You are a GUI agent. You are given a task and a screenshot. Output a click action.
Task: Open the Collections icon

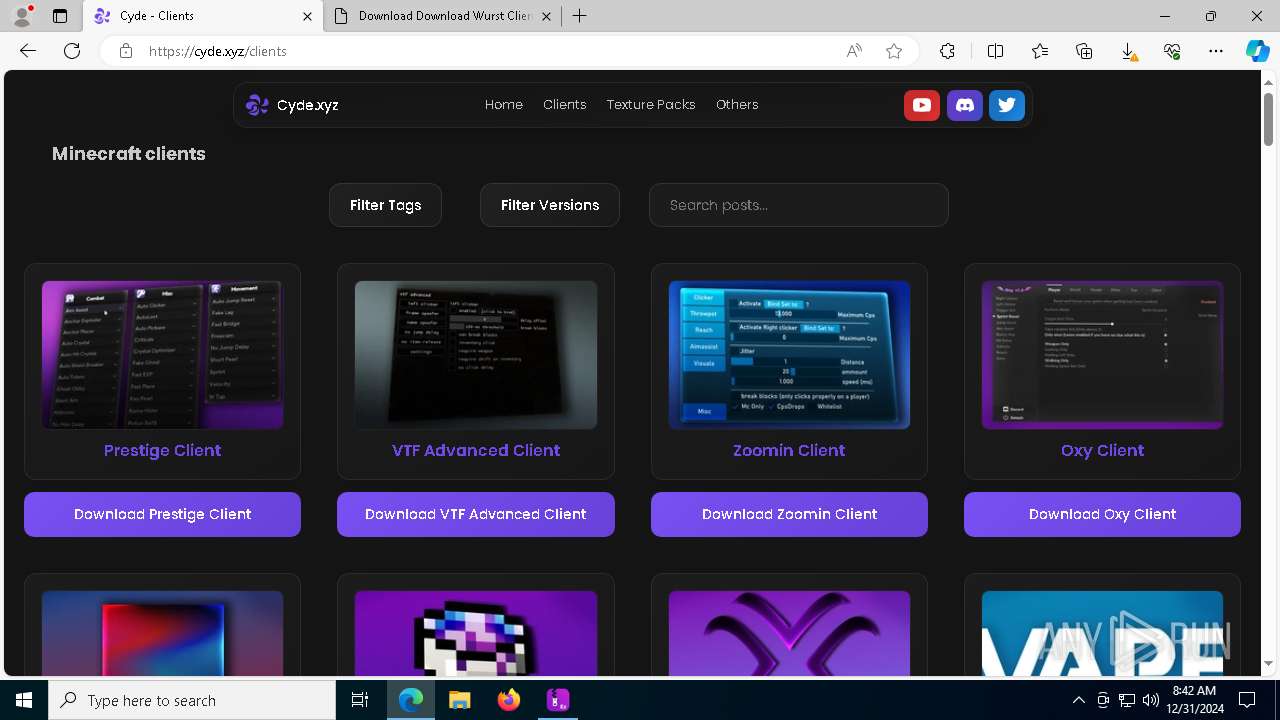[x=1084, y=51]
